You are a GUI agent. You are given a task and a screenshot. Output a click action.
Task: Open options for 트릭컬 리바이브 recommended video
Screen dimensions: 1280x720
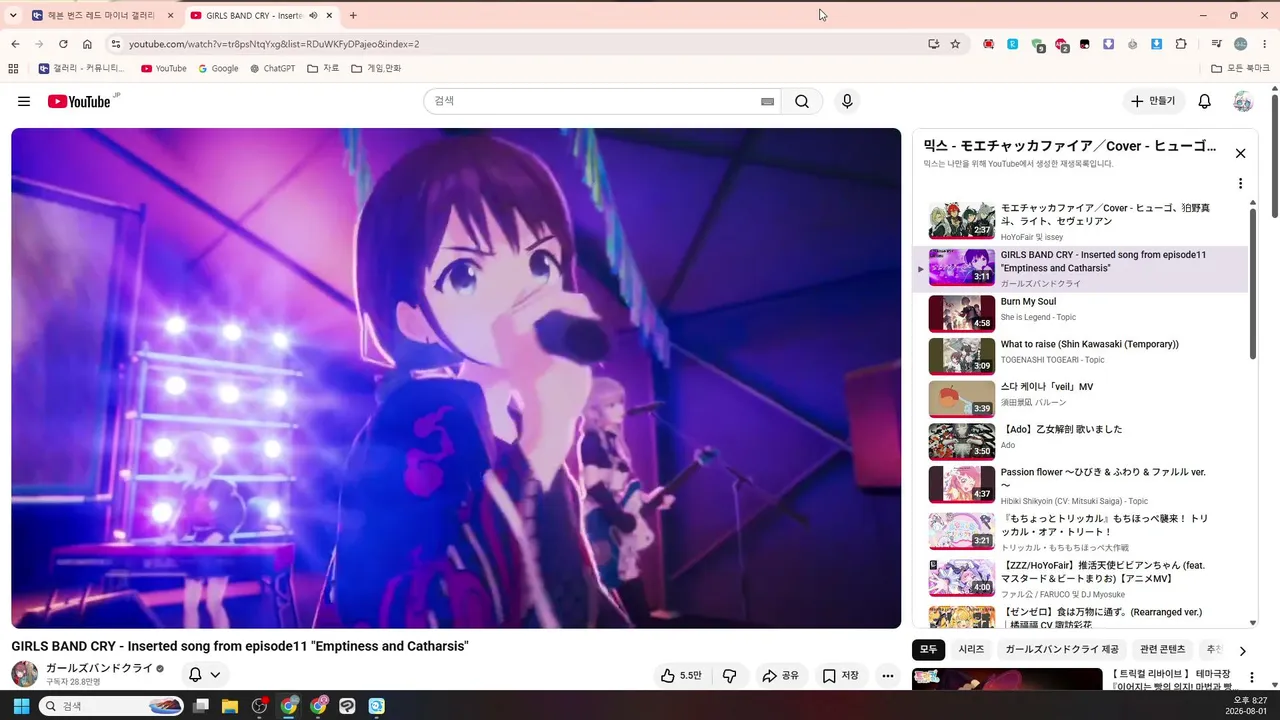pyautogui.click(x=1251, y=678)
